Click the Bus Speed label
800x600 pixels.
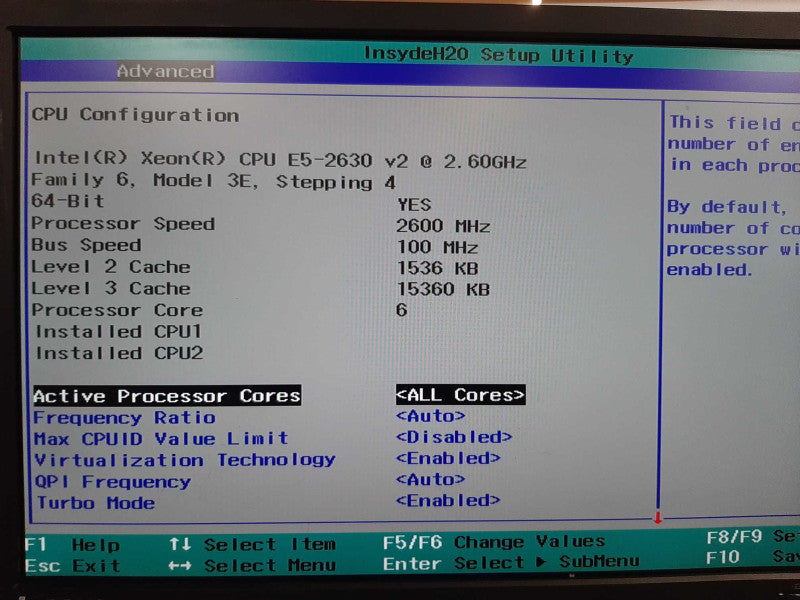click(x=86, y=245)
